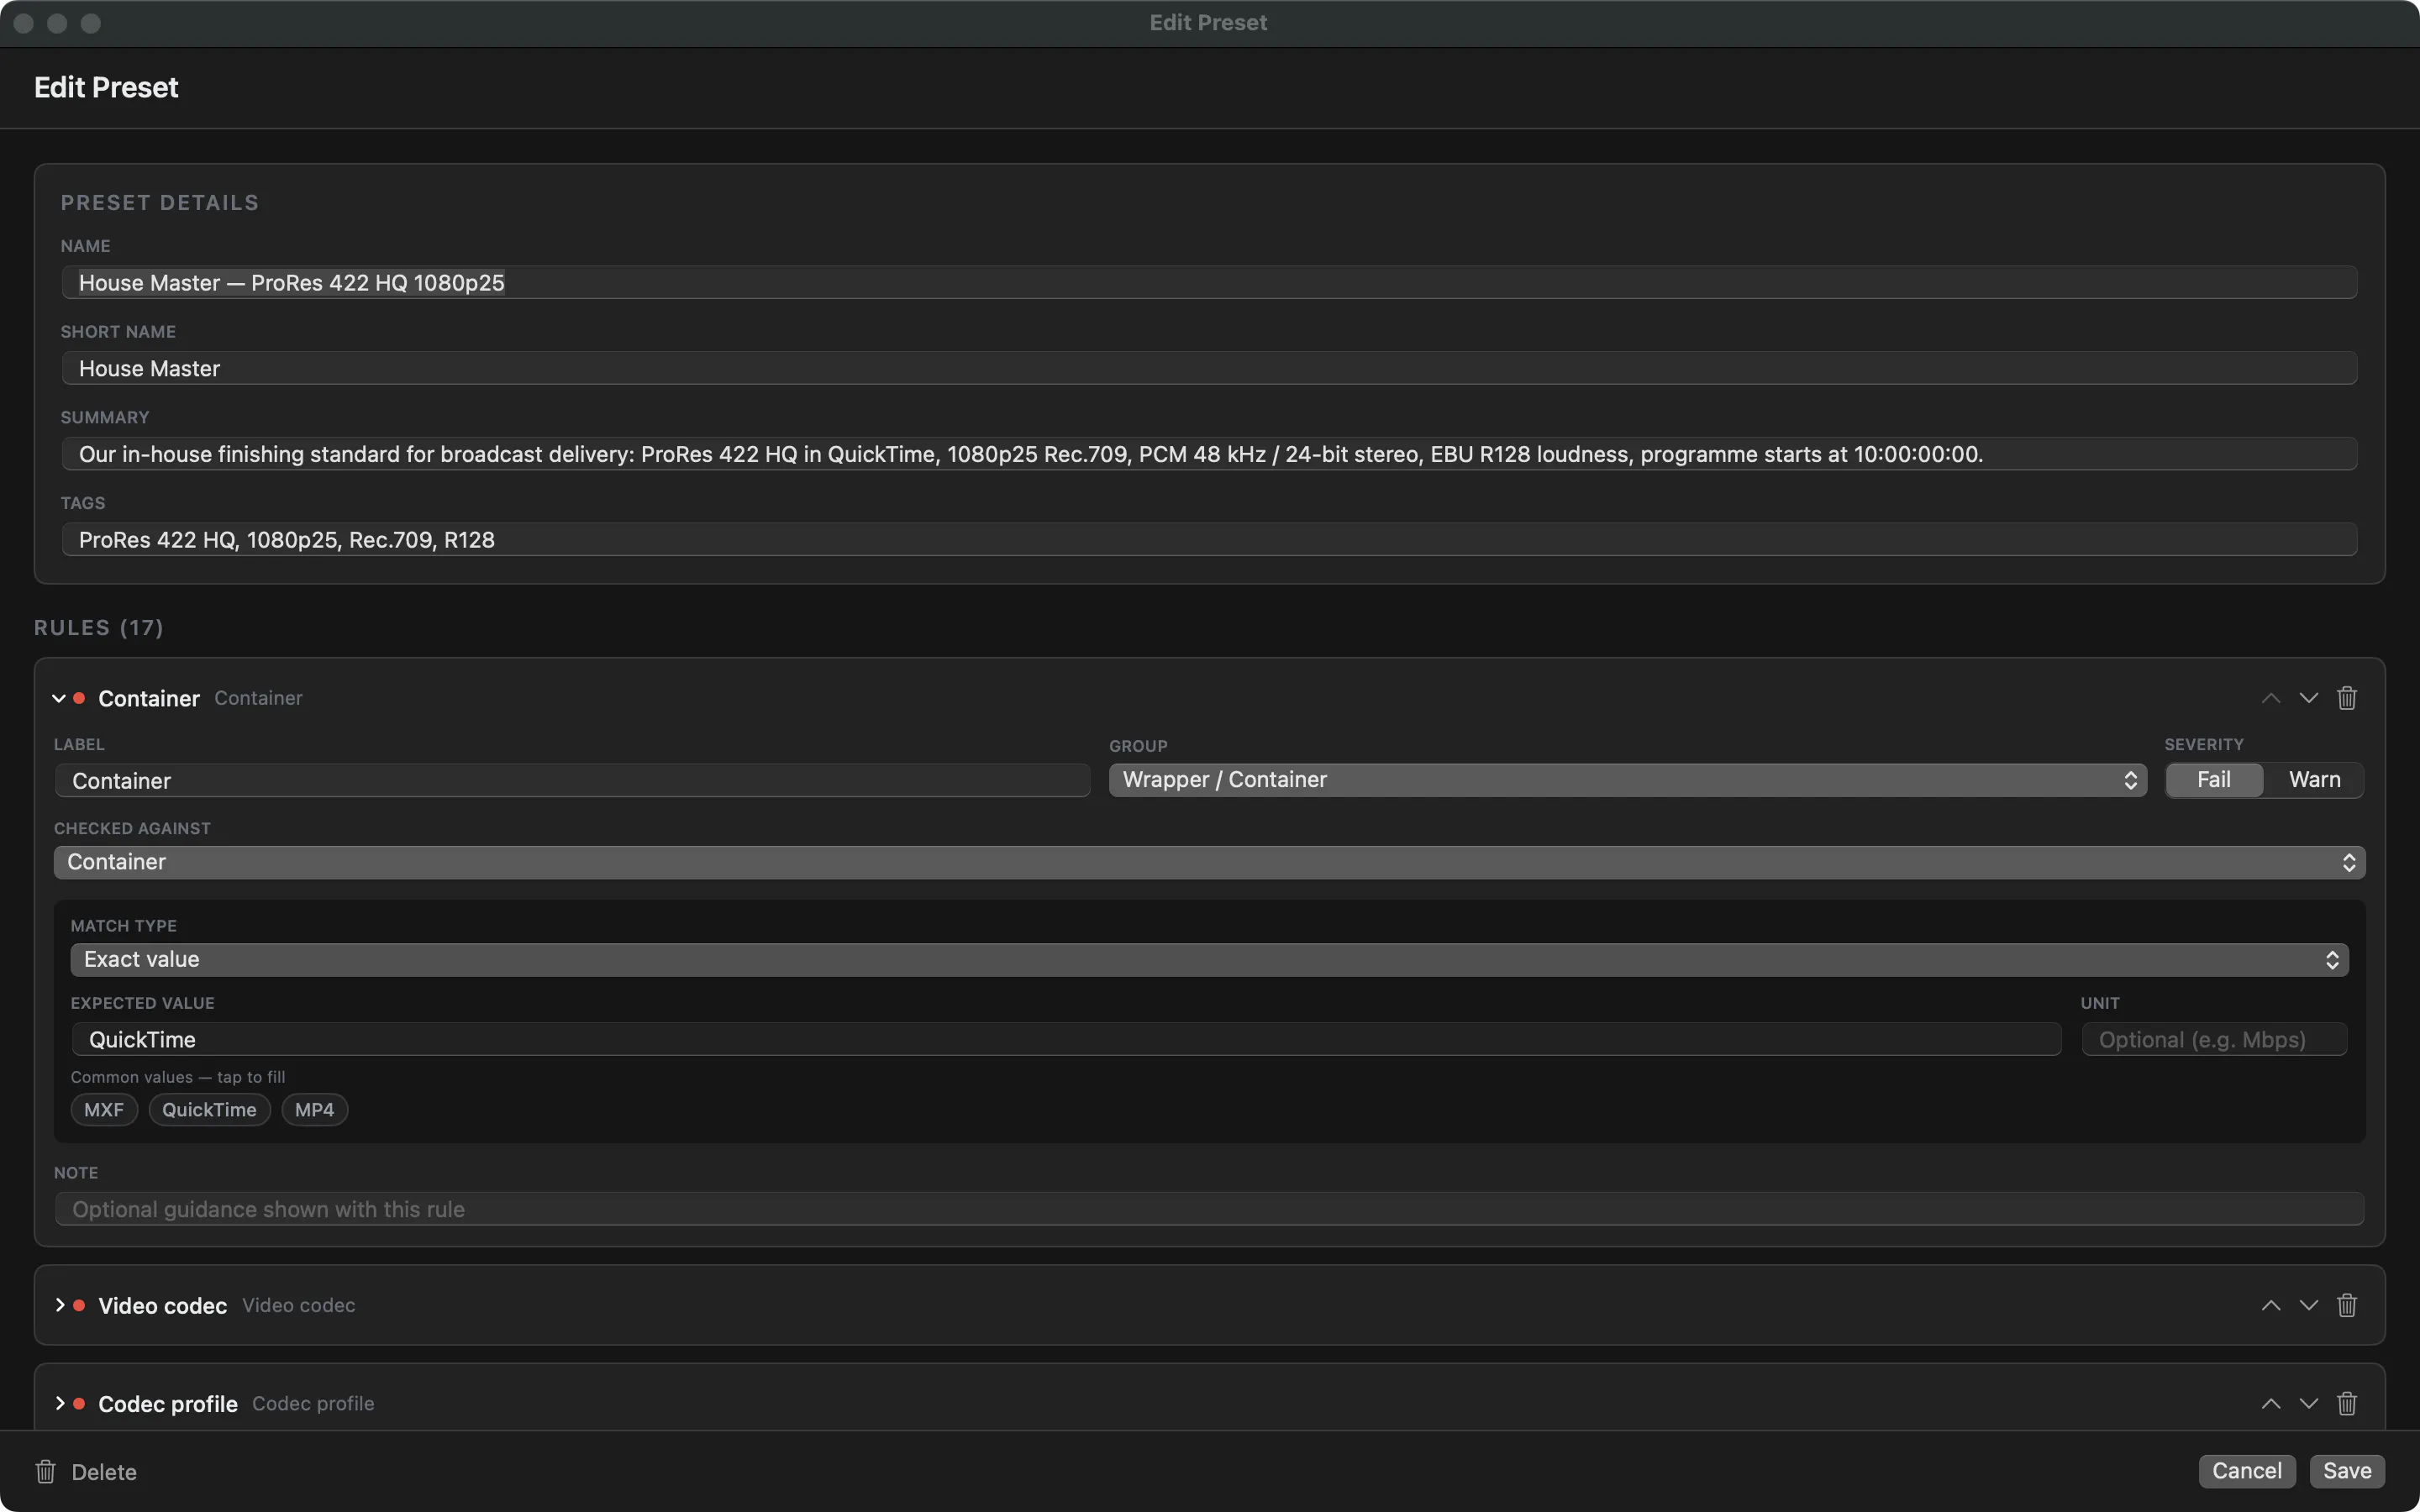Edit the Summary field
The height and width of the screenshot is (1512, 2420).
[1209, 454]
